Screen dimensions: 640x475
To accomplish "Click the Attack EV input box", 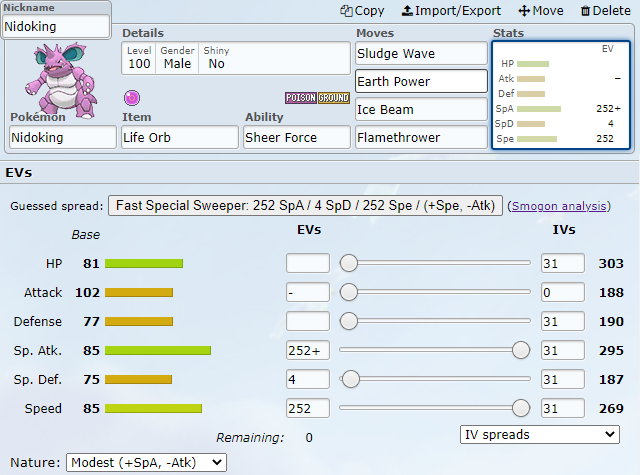I will pos(308,292).
